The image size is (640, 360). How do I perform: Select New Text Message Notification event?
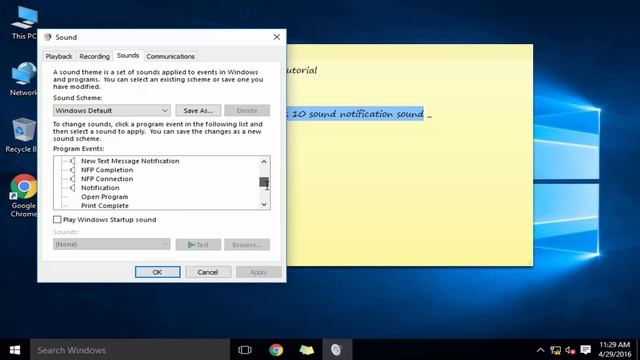tap(130, 161)
